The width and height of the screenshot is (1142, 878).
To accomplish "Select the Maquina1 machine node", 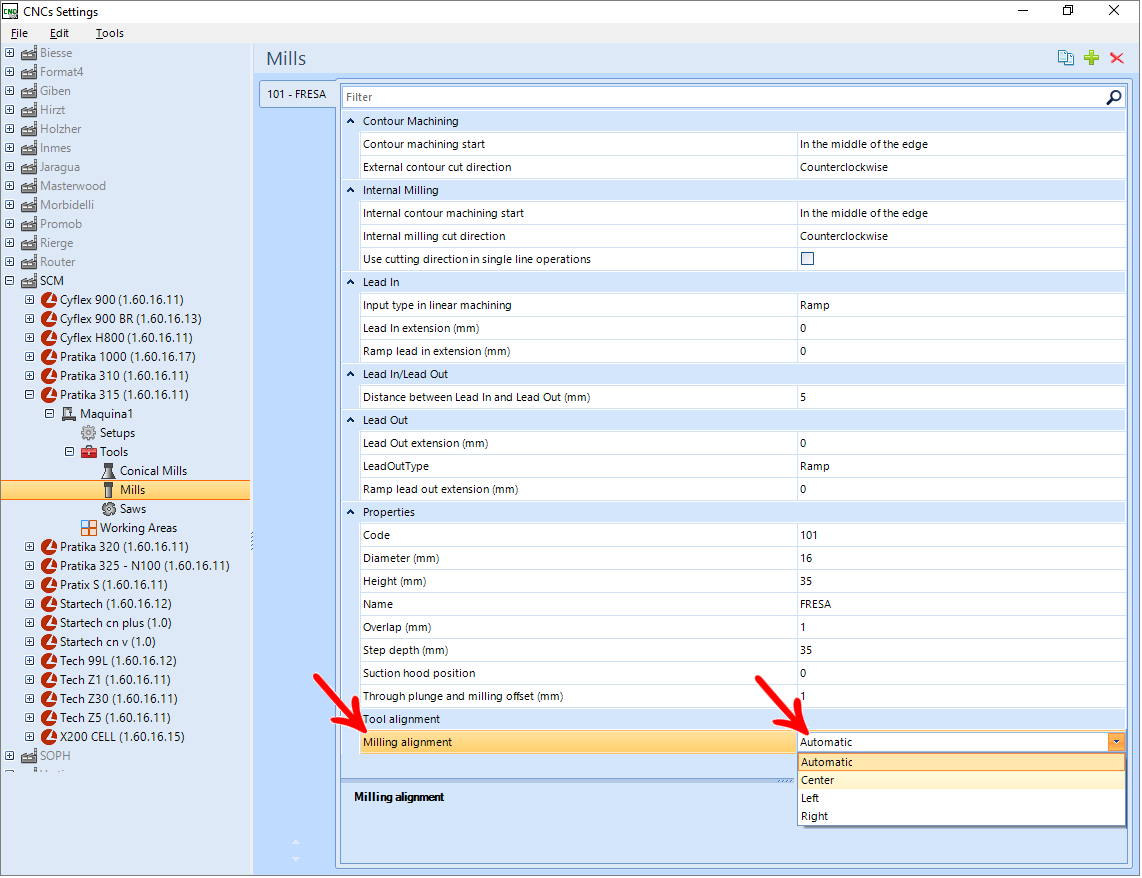I will tap(106, 414).
